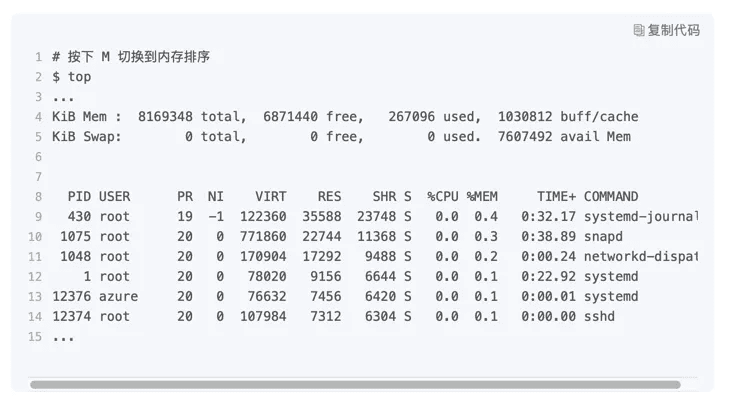Viewport: 731px width, 397px height.
Task: Click the sshd process name
Action: [599, 316]
